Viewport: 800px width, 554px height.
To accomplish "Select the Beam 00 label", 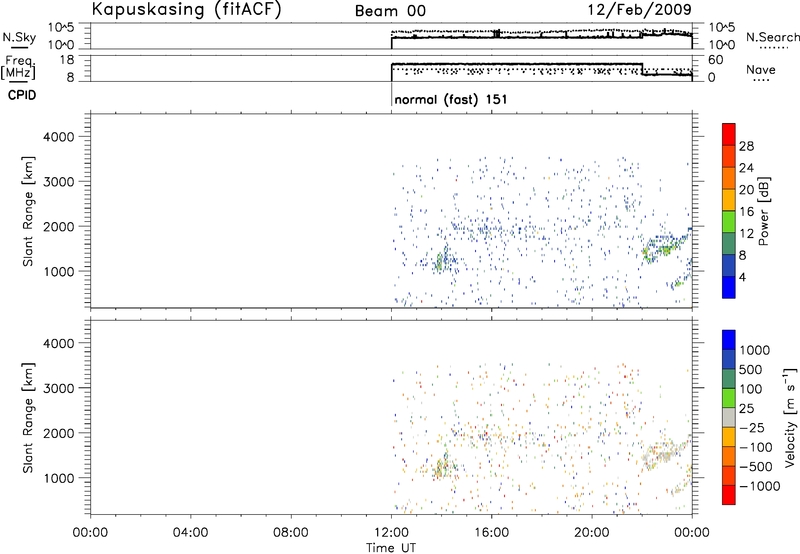I will tap(390, 11).
